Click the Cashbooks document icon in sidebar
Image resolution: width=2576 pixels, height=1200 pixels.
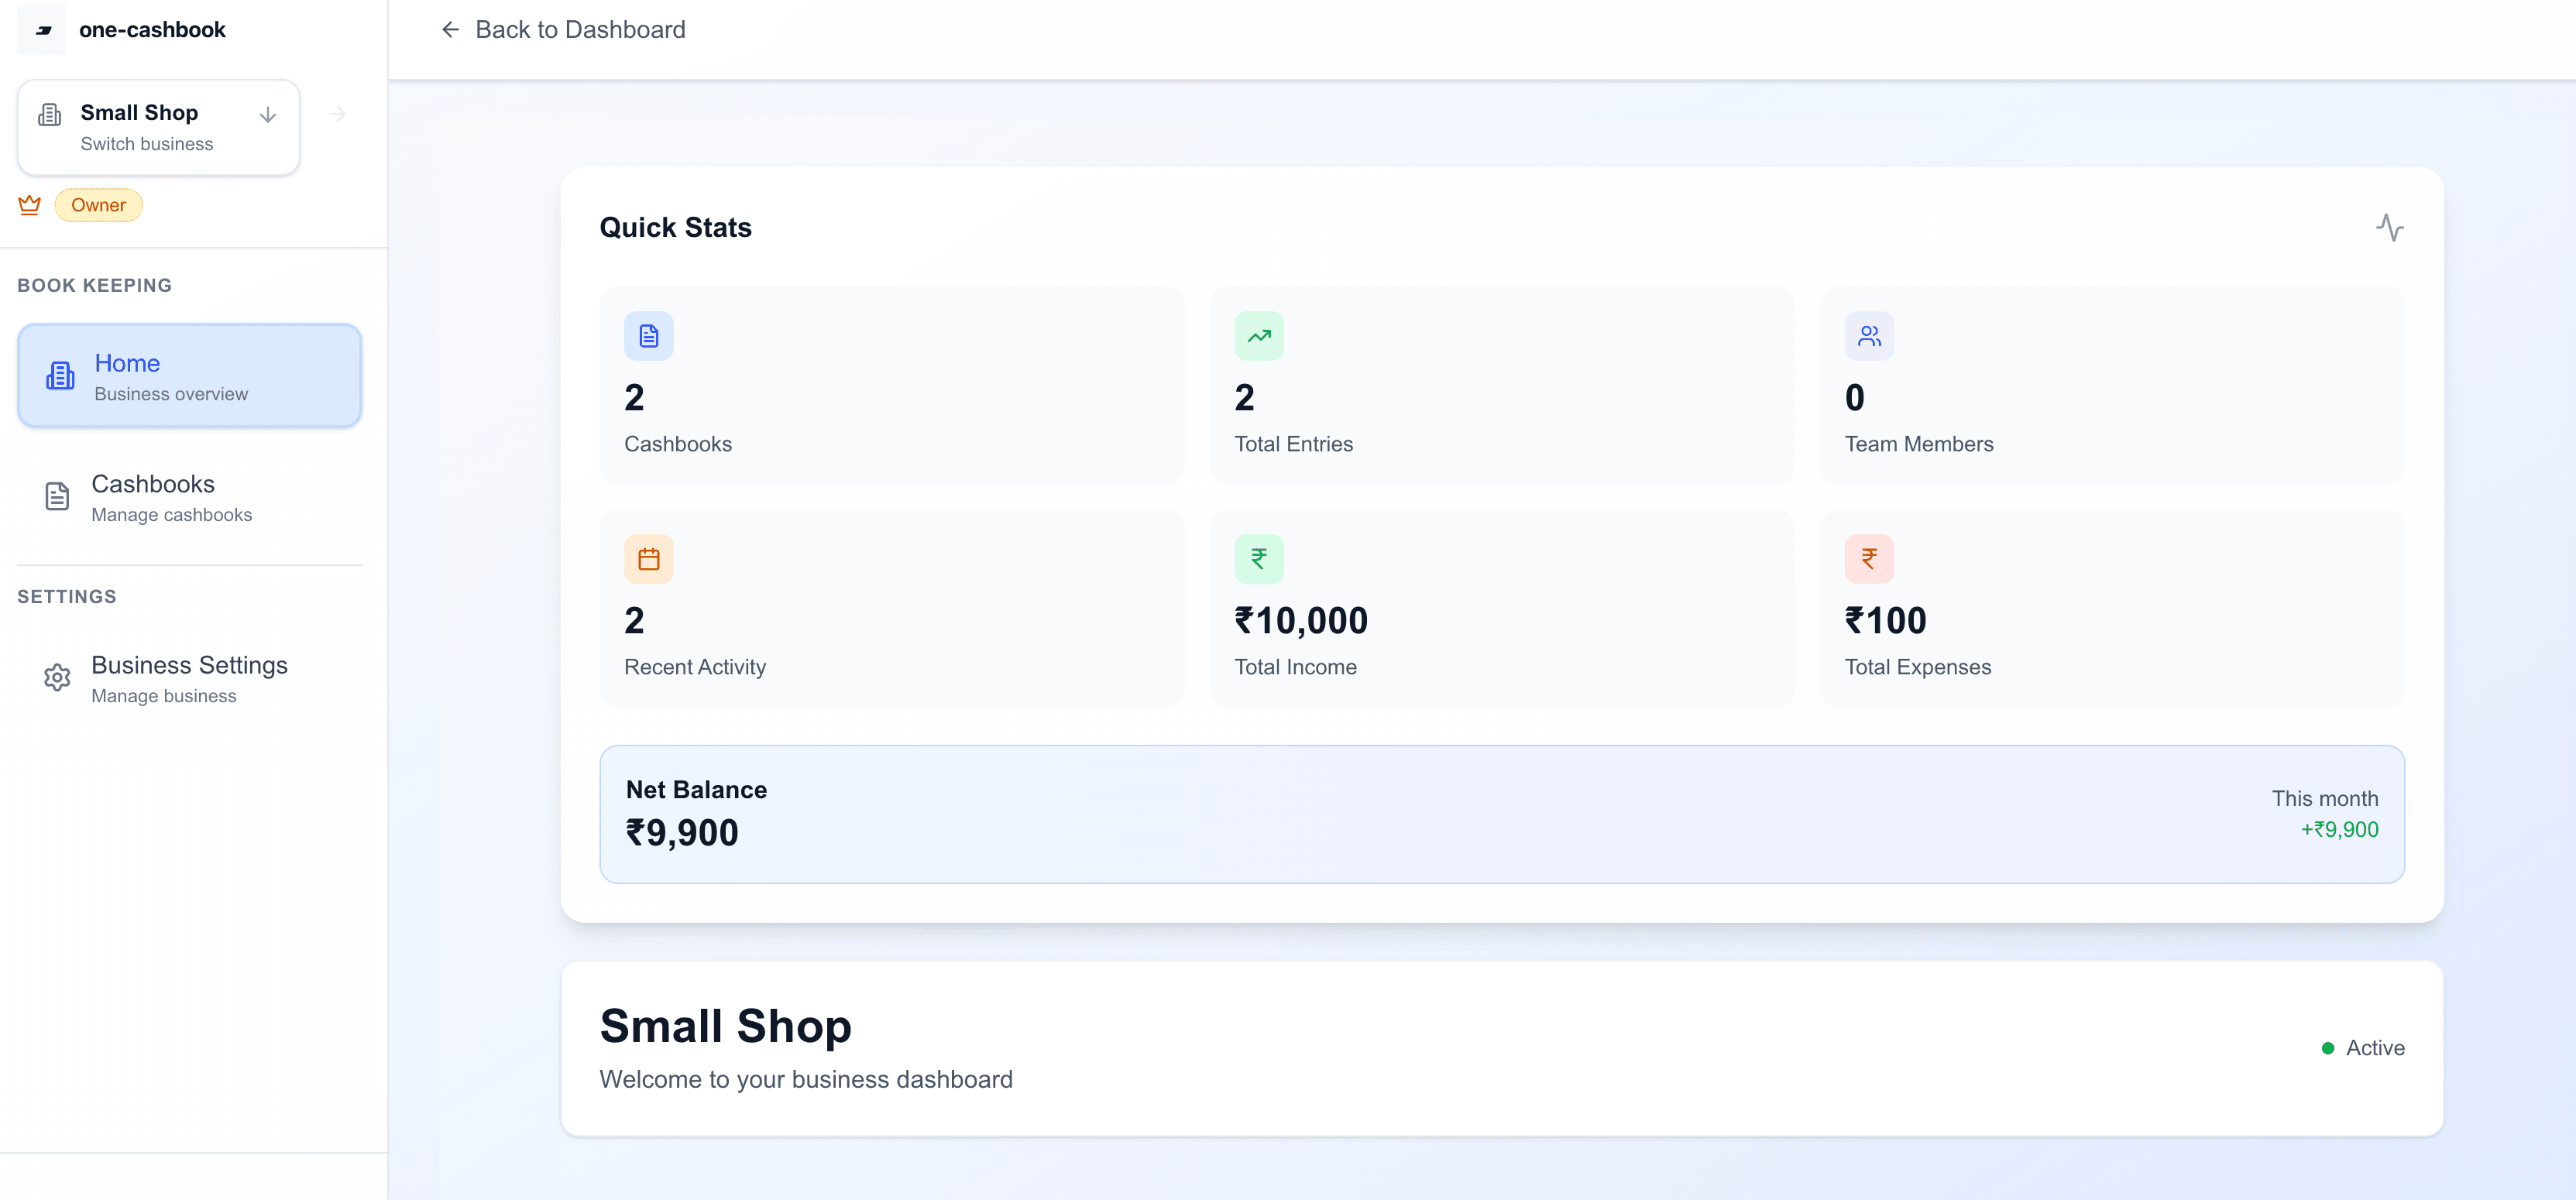tap(57, 497)
